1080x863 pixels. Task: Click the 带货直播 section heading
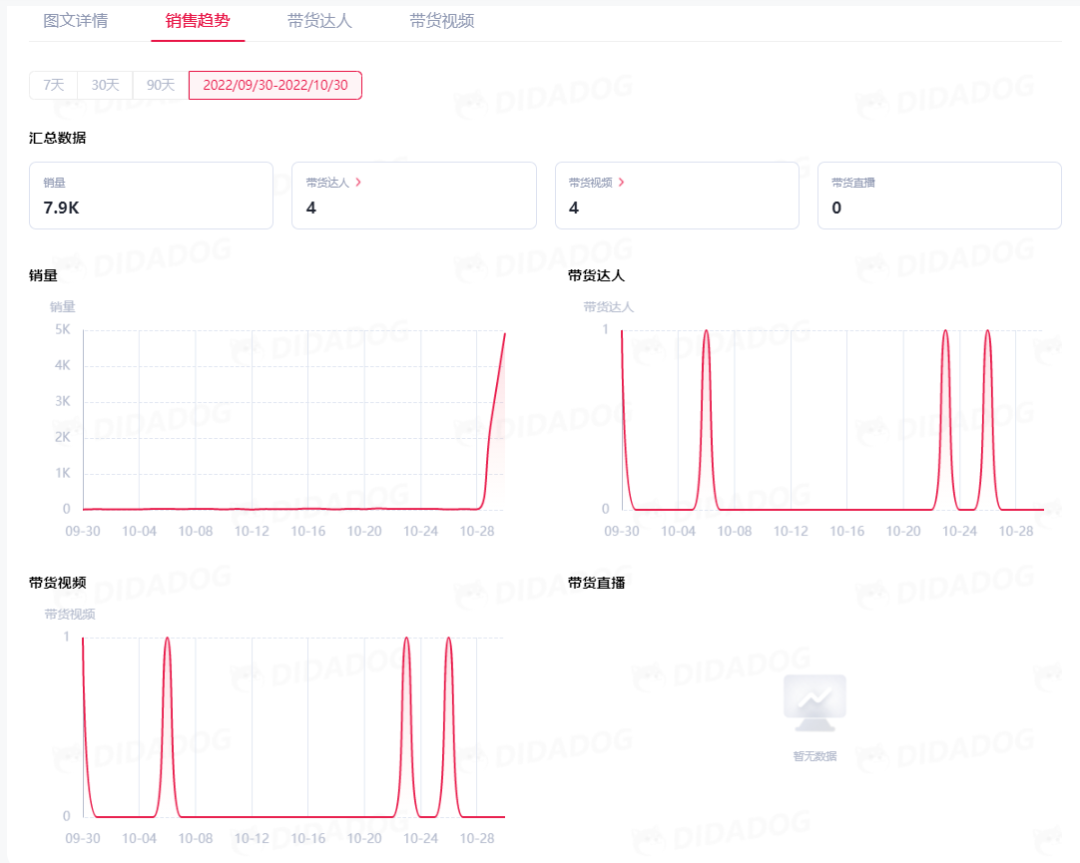point(596,583)
